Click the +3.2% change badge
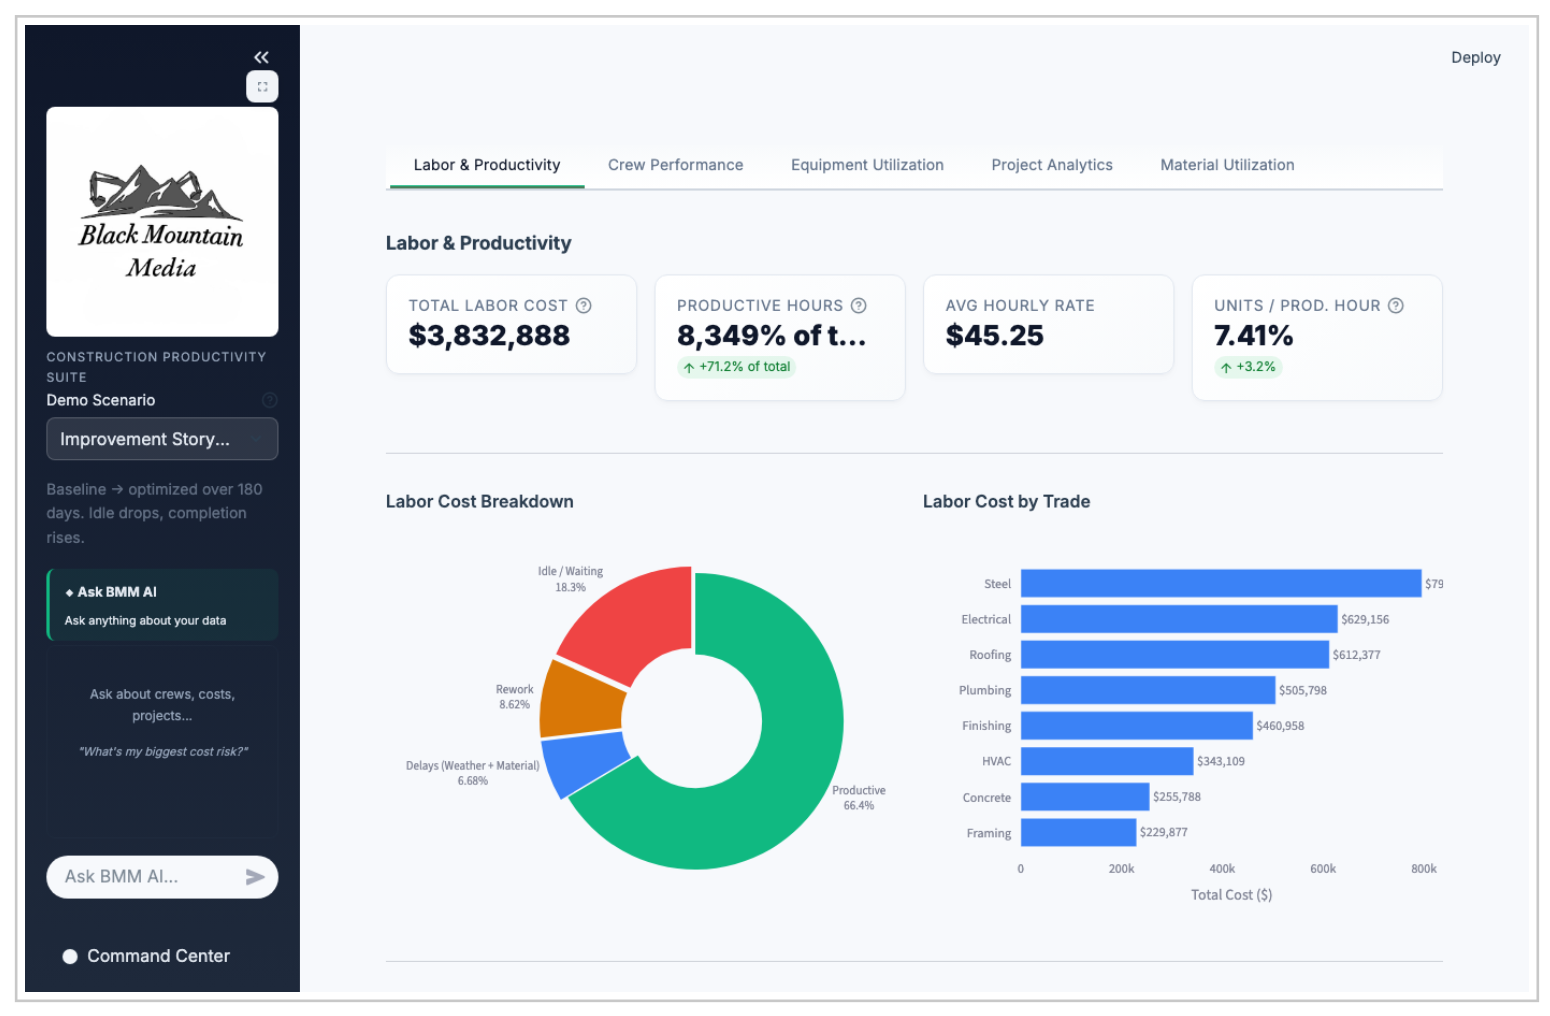 tap(1248, 367)
